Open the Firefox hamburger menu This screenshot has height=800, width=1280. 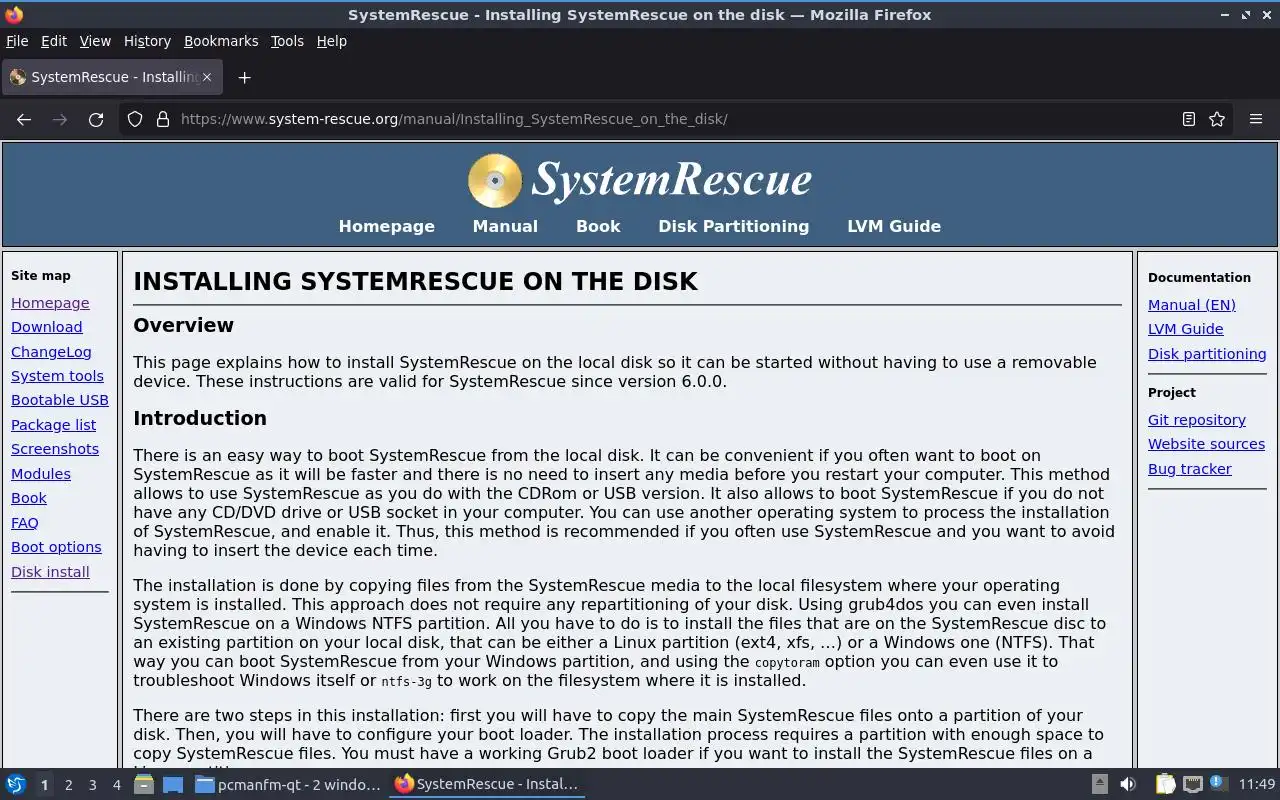(x=1256, y=119)
